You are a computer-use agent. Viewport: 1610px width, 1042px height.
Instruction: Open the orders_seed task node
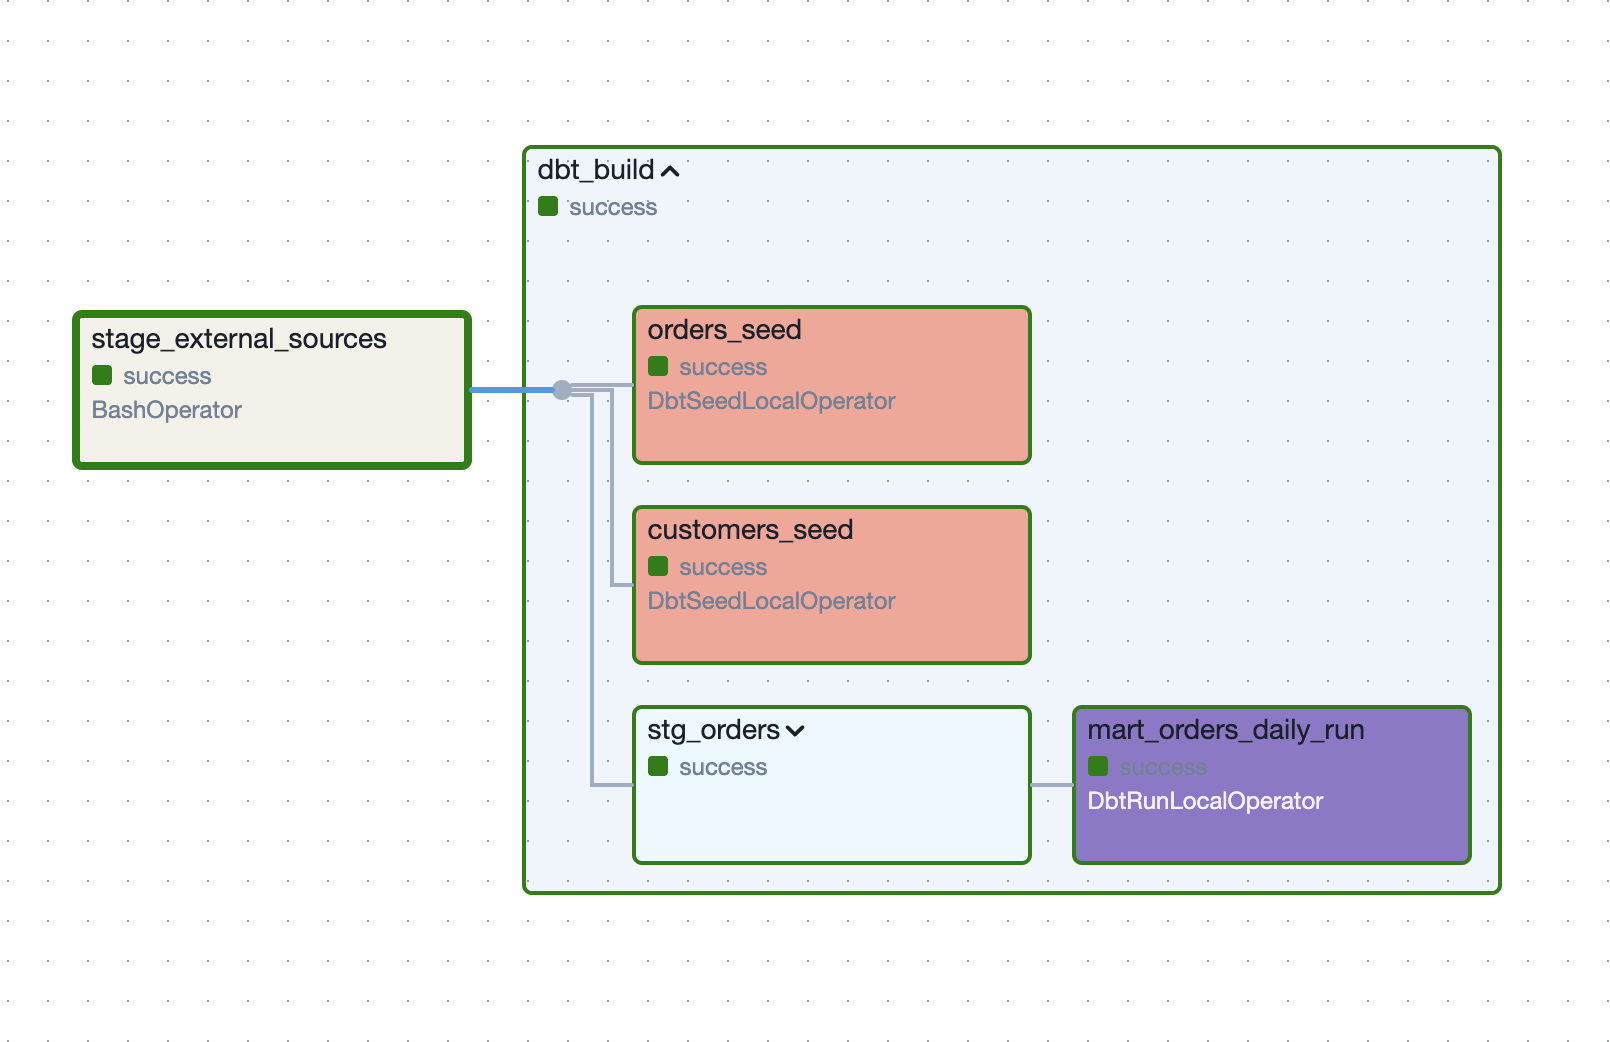(x=832, y=385)
